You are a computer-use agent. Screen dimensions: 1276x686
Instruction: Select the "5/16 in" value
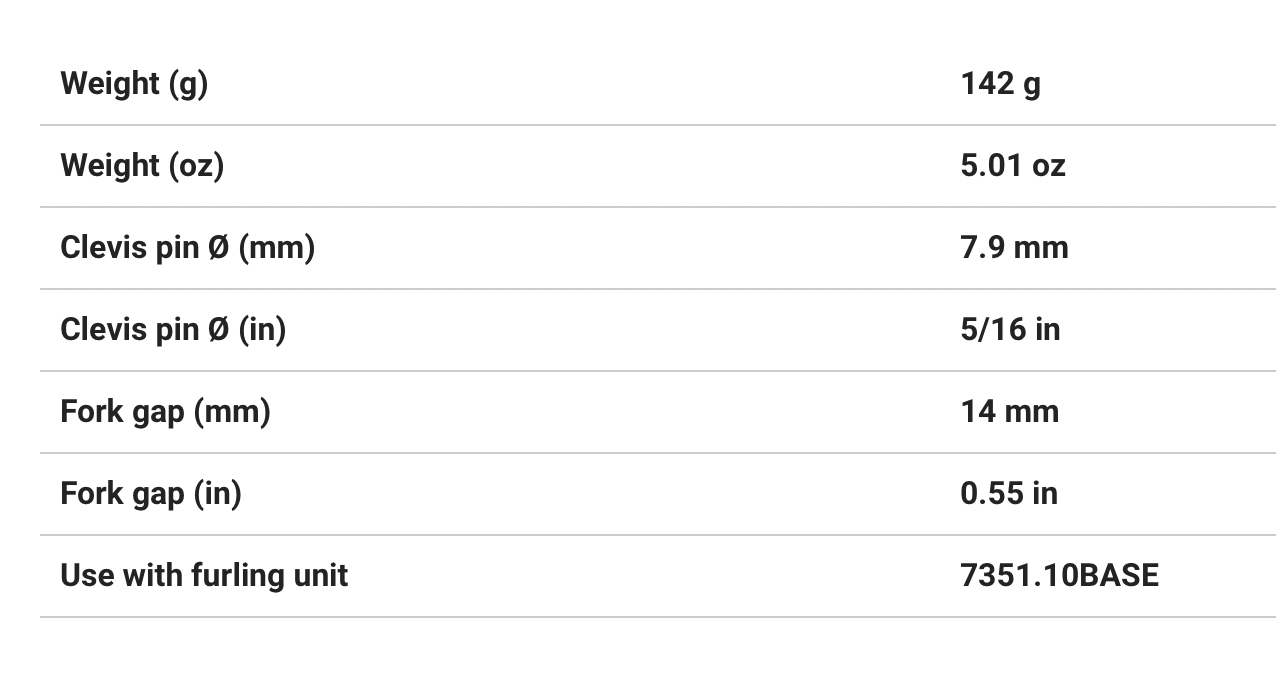tap(1010, 329)
